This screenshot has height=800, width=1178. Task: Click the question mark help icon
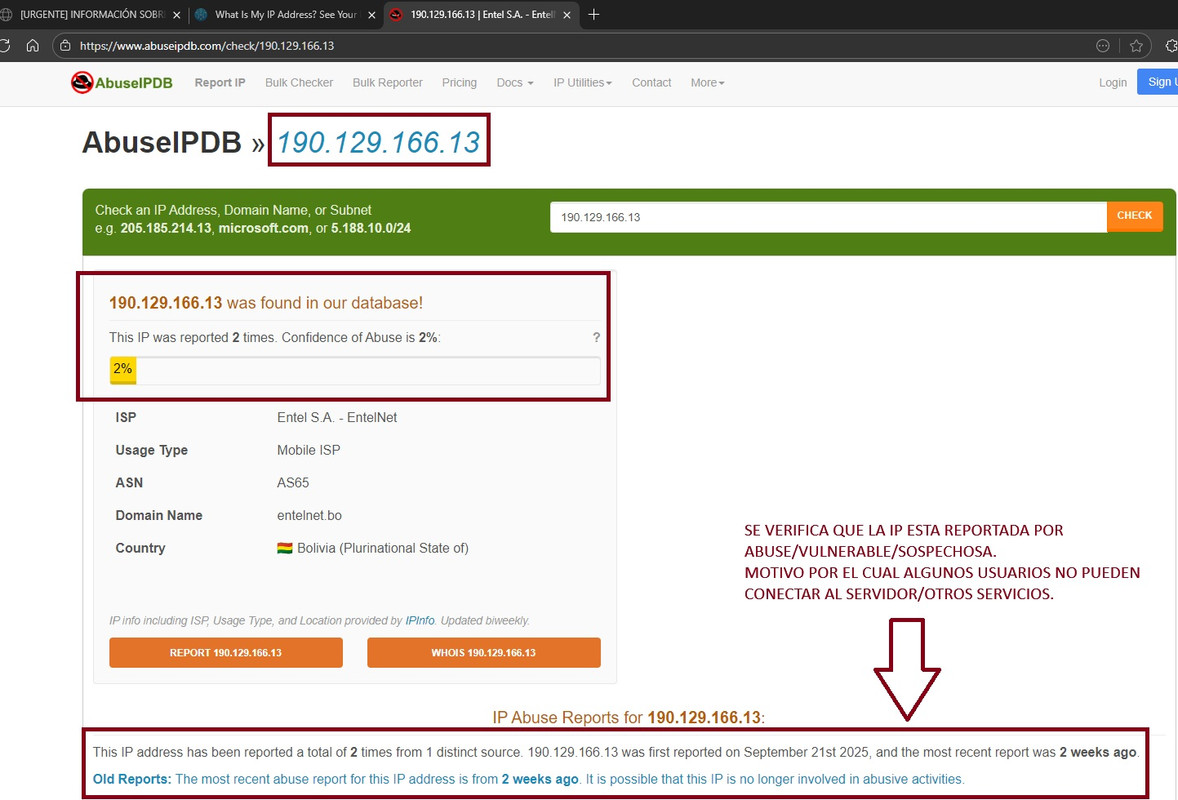pyautogui.click(x=597, y=337)
